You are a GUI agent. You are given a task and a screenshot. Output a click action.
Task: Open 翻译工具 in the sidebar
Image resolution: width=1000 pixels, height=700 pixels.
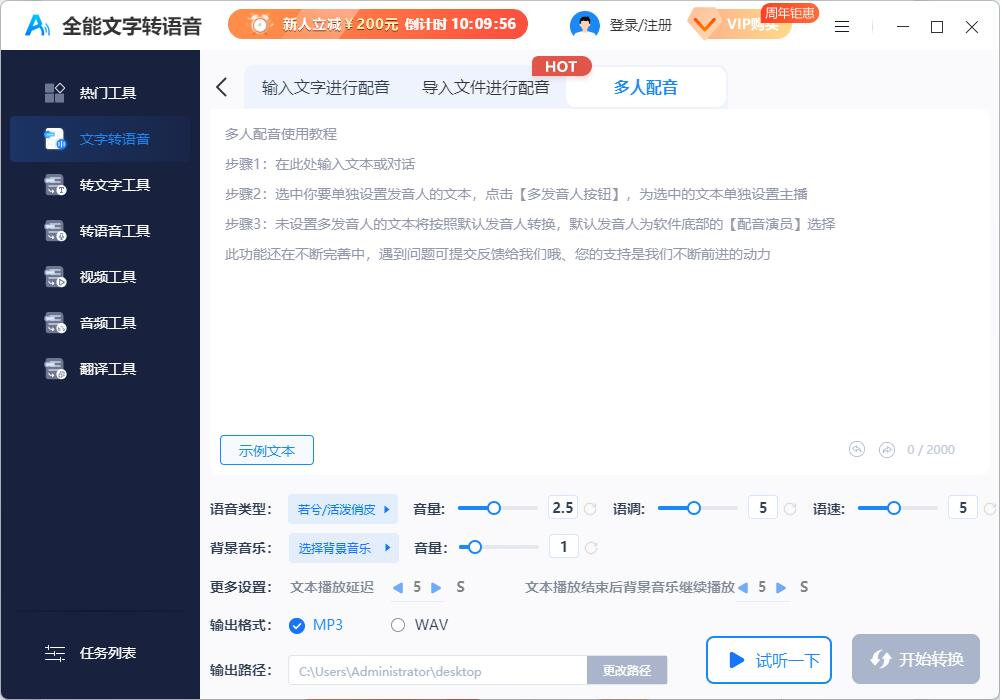coord(100,368)
